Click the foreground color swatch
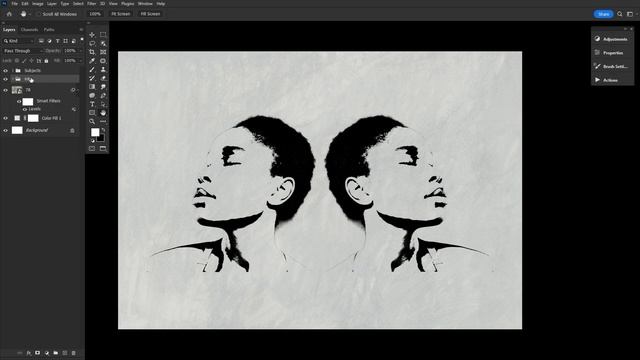 click(95, 132)
